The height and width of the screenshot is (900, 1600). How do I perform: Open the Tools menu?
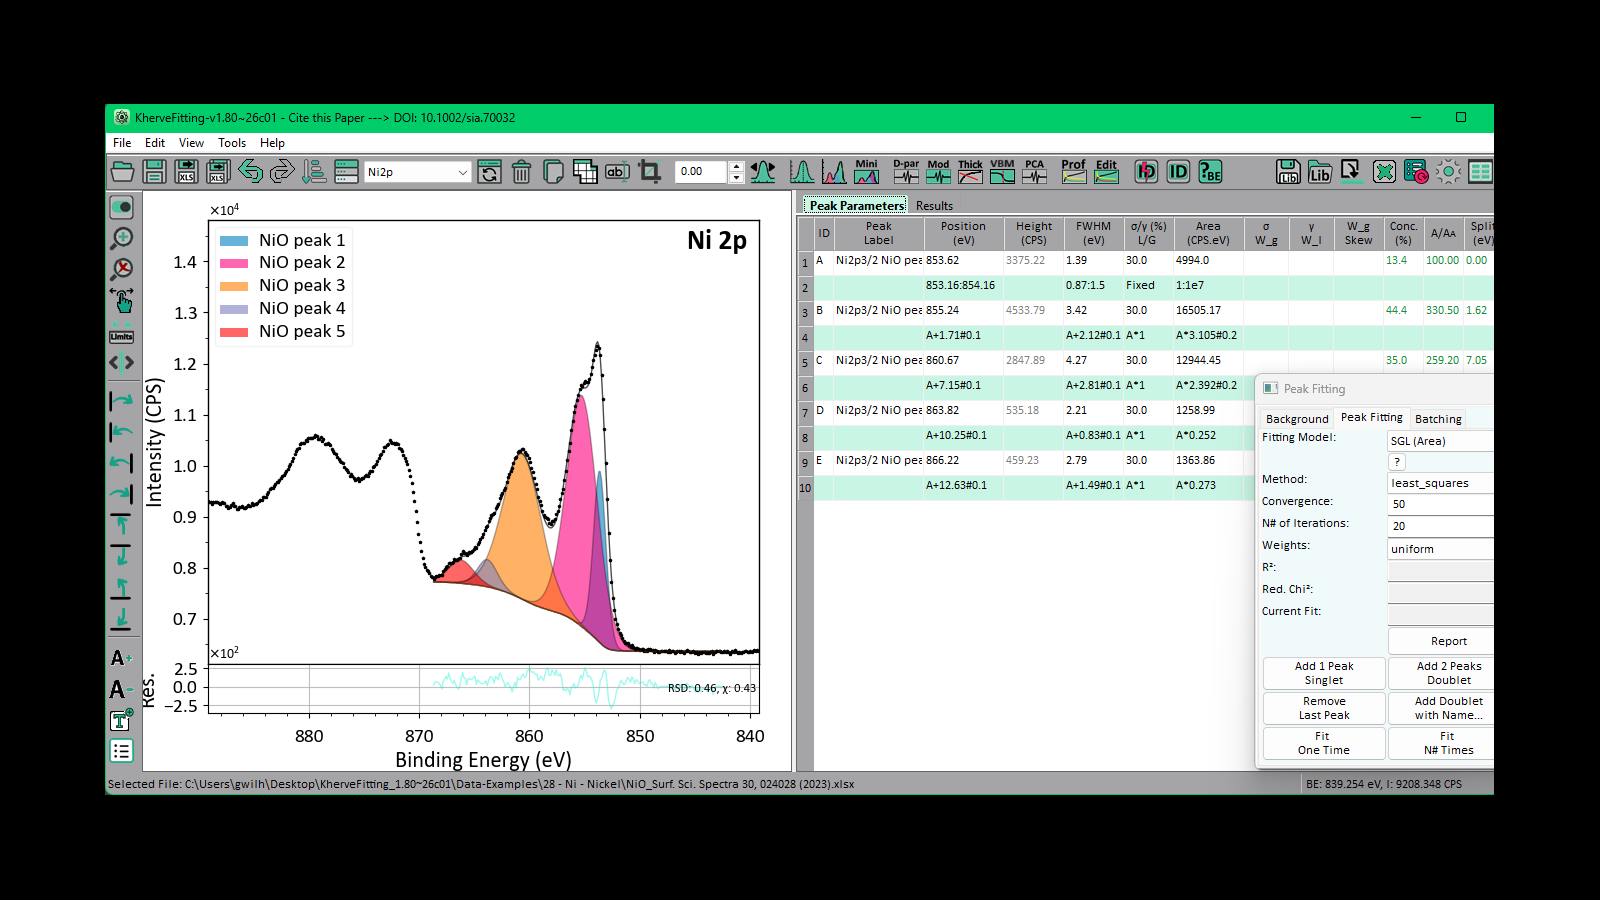click(232, 143)
